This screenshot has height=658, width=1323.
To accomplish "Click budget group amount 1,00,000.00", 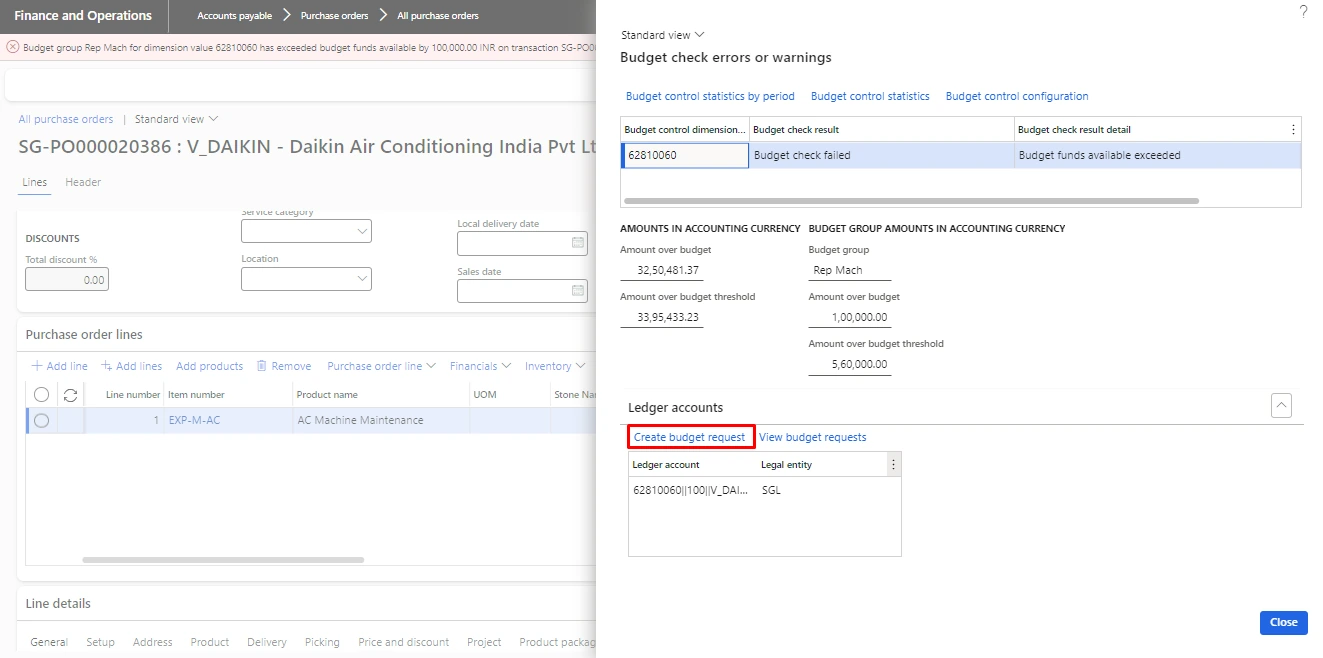I will coord(850,317).
